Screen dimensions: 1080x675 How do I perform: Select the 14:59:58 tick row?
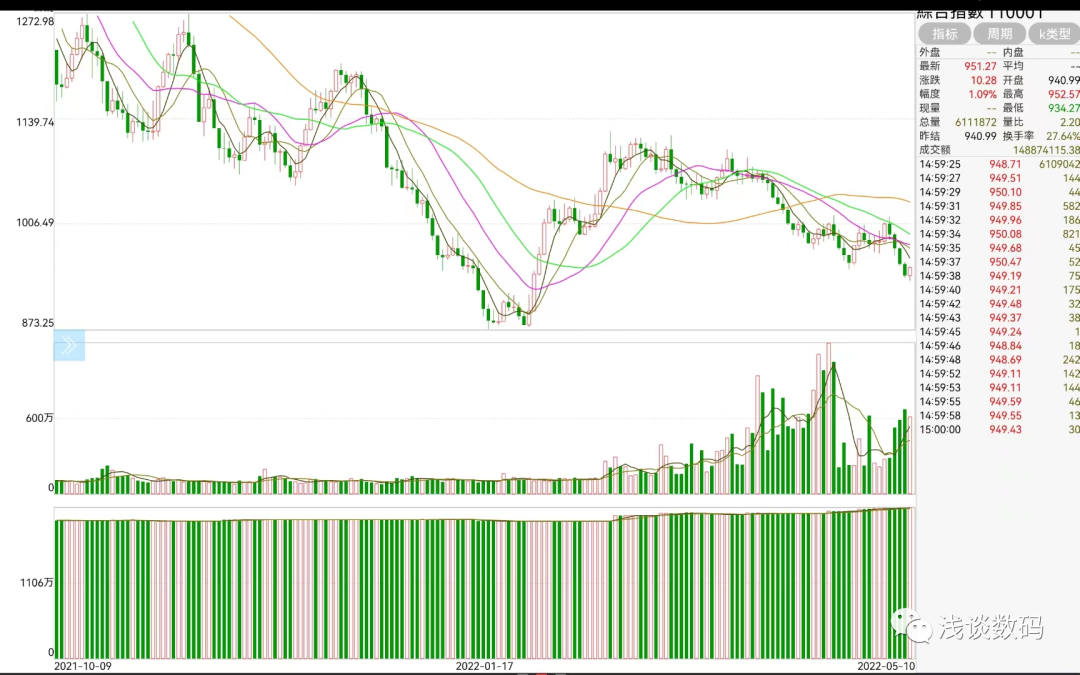click(x=999, y=415)
